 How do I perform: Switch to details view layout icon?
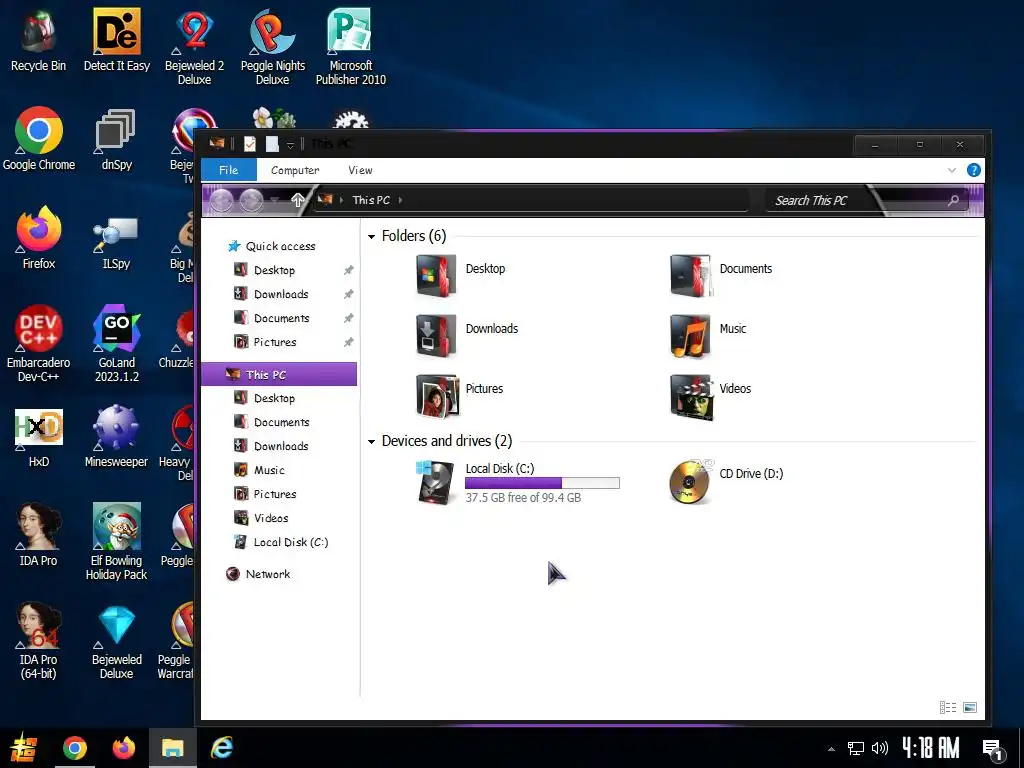(x=948, y=707)
